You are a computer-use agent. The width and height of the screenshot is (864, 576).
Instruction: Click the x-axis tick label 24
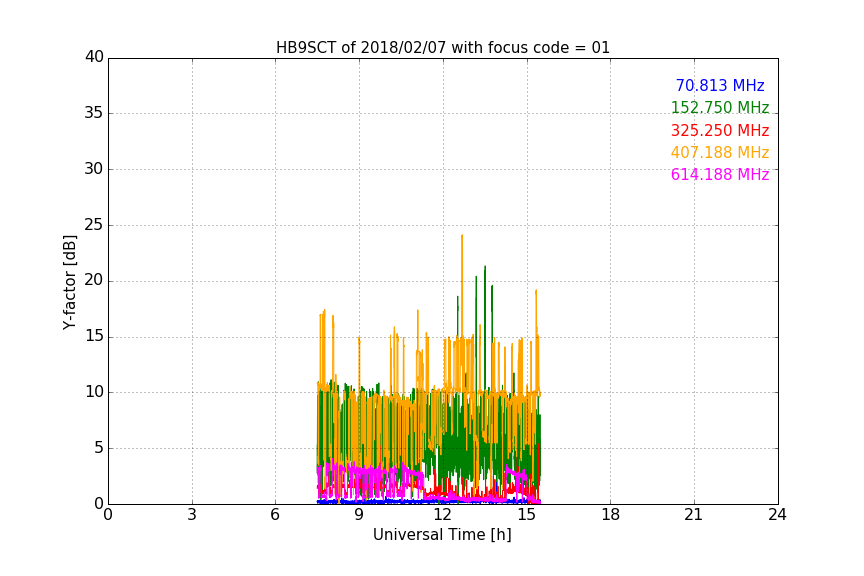777,515
